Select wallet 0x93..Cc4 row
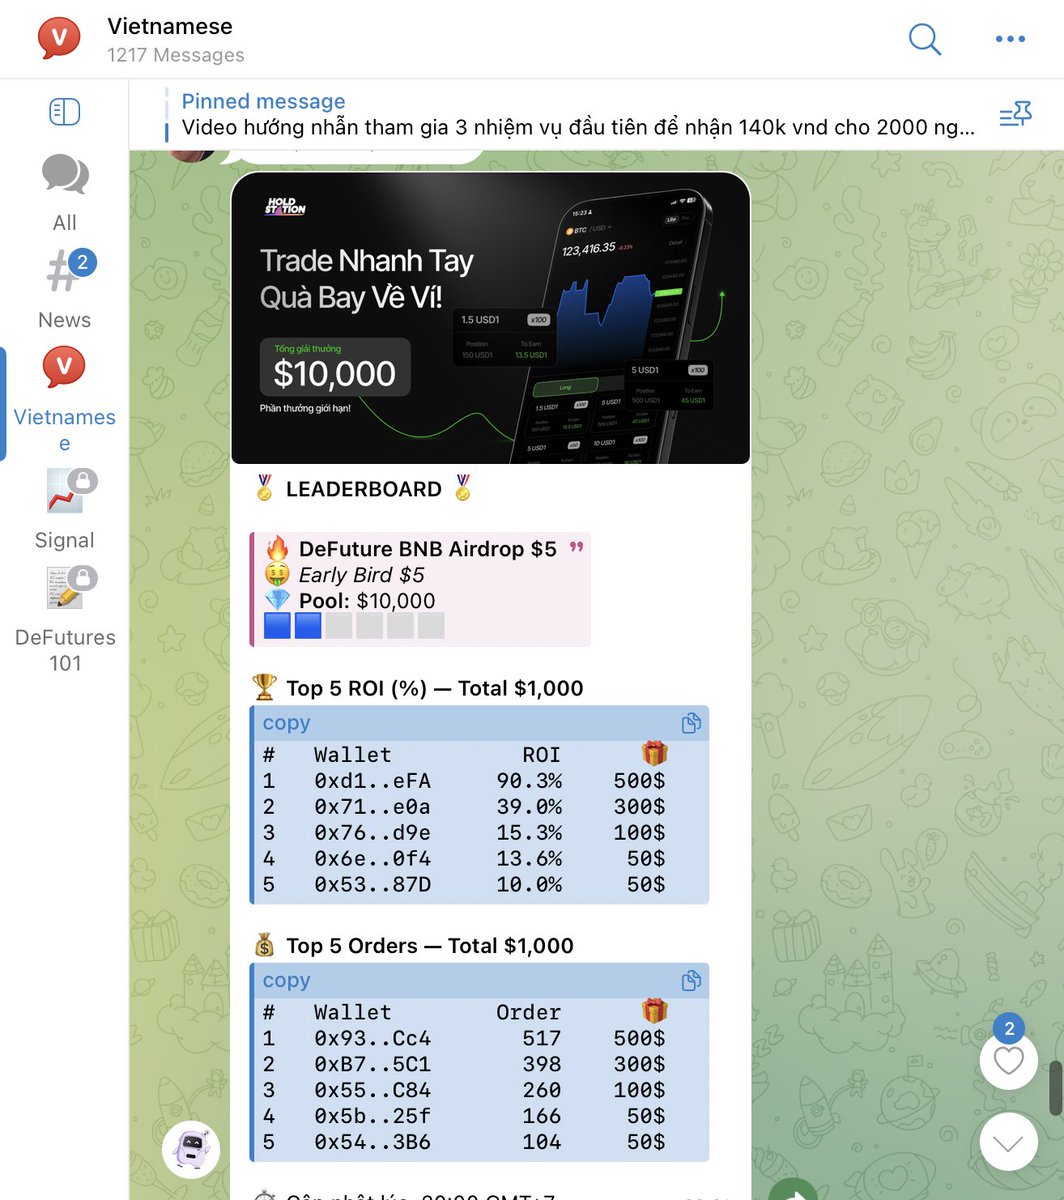1064x1200 pixels. pyautogui.click(x=464, y=1039)
